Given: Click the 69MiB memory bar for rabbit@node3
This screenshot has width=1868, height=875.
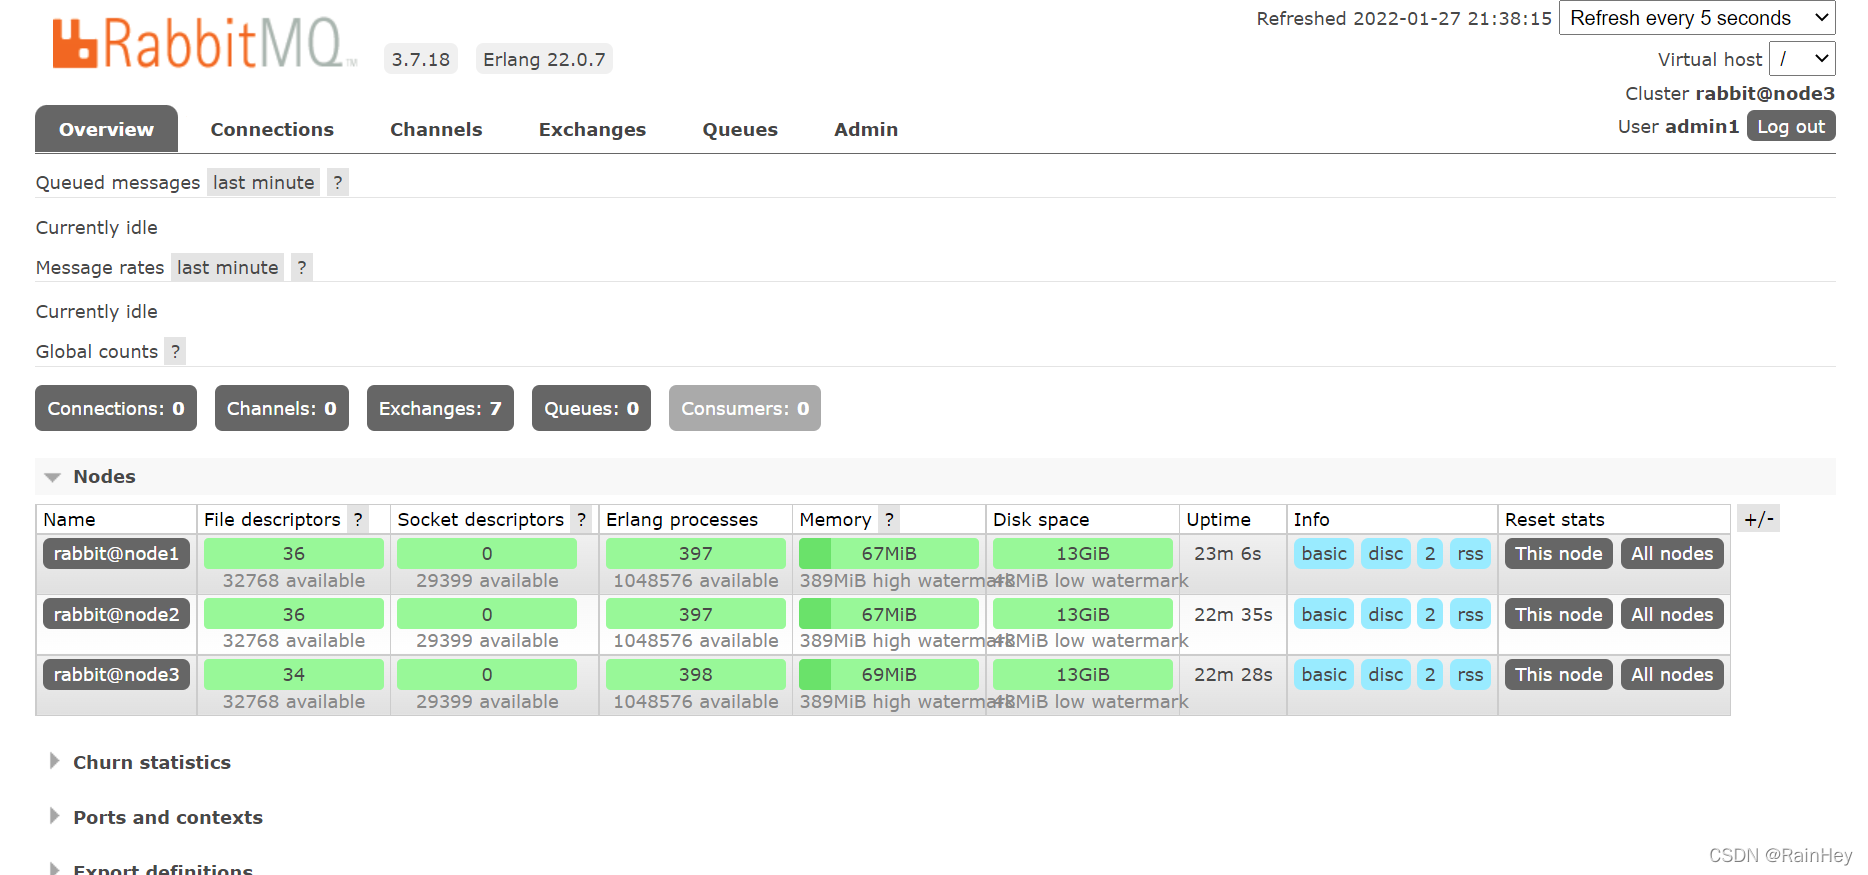Looking at the screenshot, I should (x=889, y=674).
